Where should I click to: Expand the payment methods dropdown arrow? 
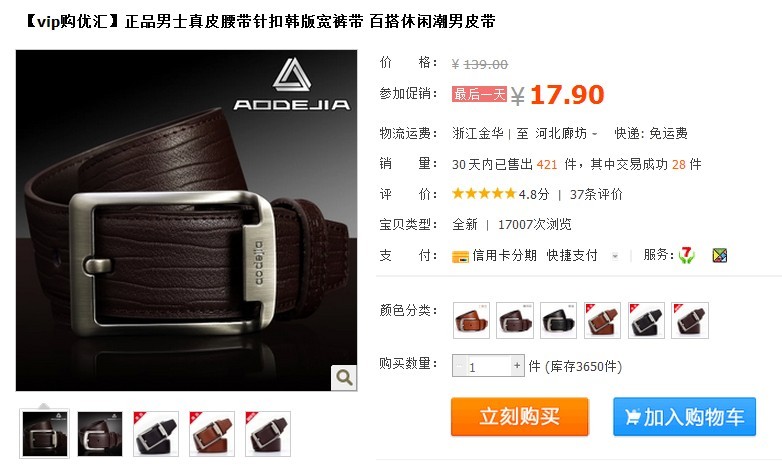(x=615, y=256)
